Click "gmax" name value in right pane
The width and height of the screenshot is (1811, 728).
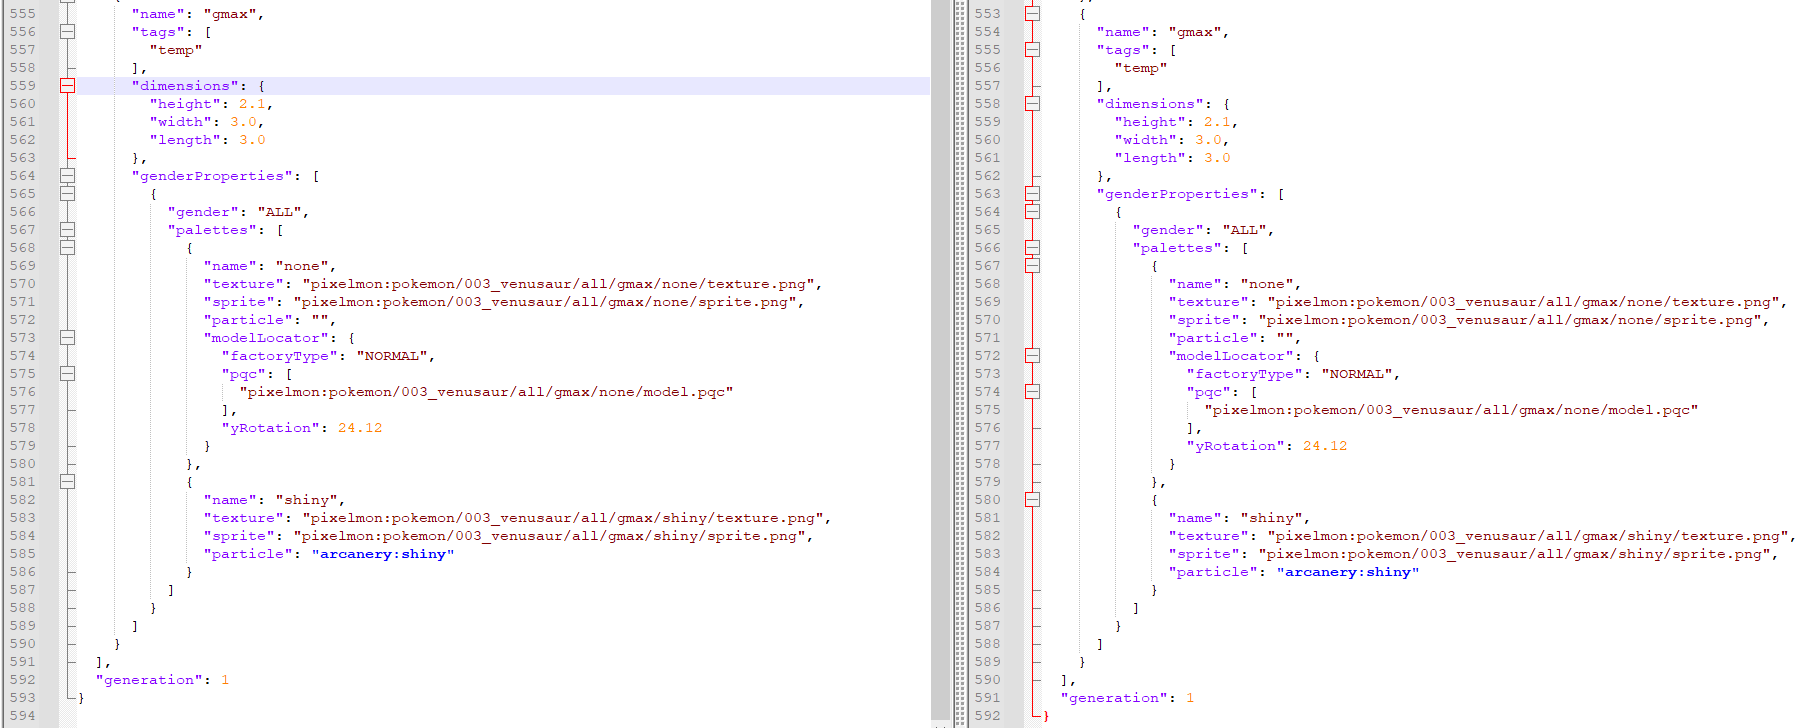tap(1194, 32)
